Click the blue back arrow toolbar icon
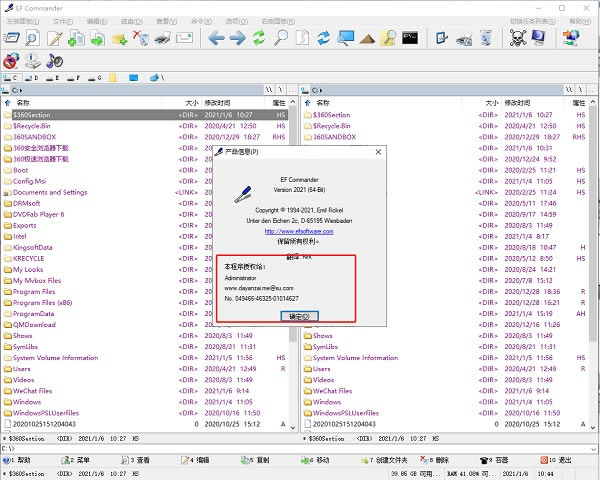 [x=214, y=39]
